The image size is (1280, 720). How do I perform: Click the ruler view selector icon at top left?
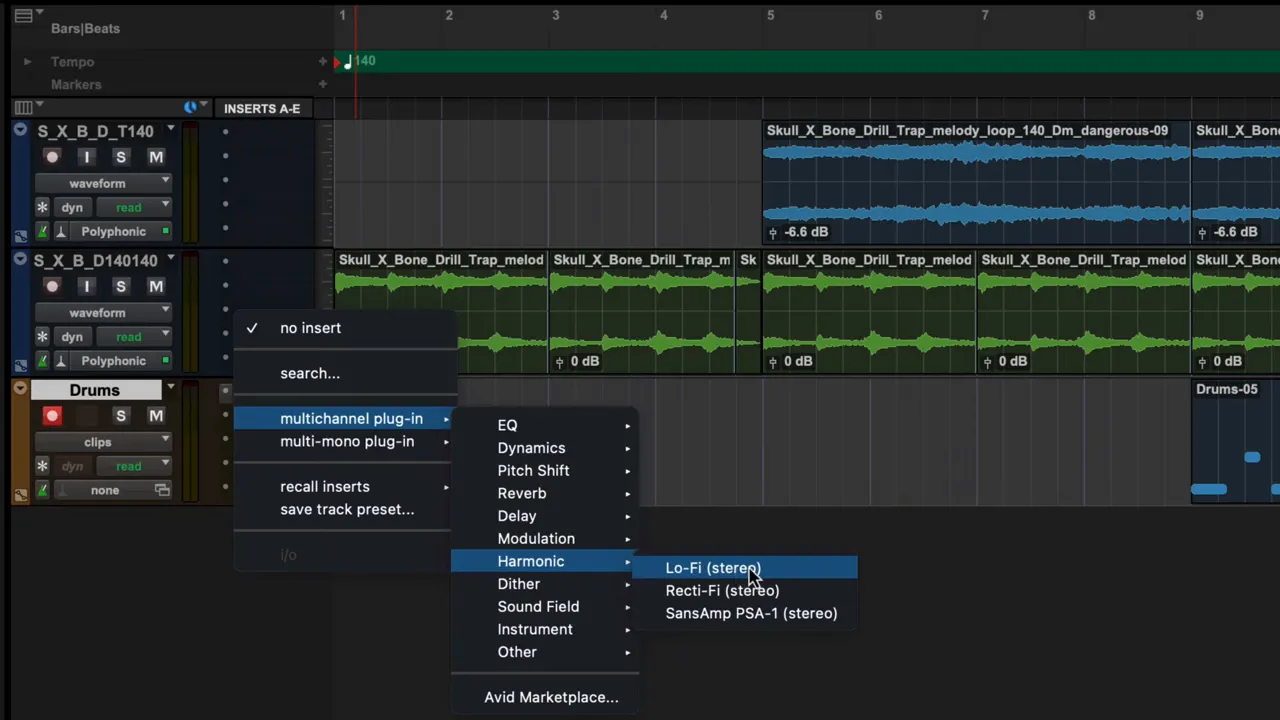point(23,16)
